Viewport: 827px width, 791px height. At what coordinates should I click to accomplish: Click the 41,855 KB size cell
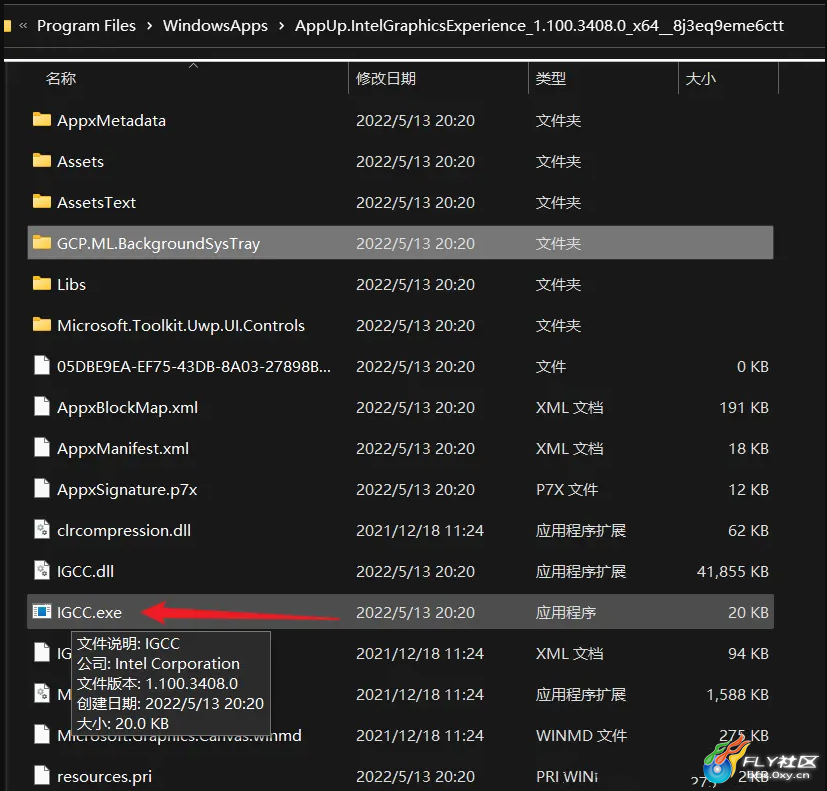click(x=732, y=572)
